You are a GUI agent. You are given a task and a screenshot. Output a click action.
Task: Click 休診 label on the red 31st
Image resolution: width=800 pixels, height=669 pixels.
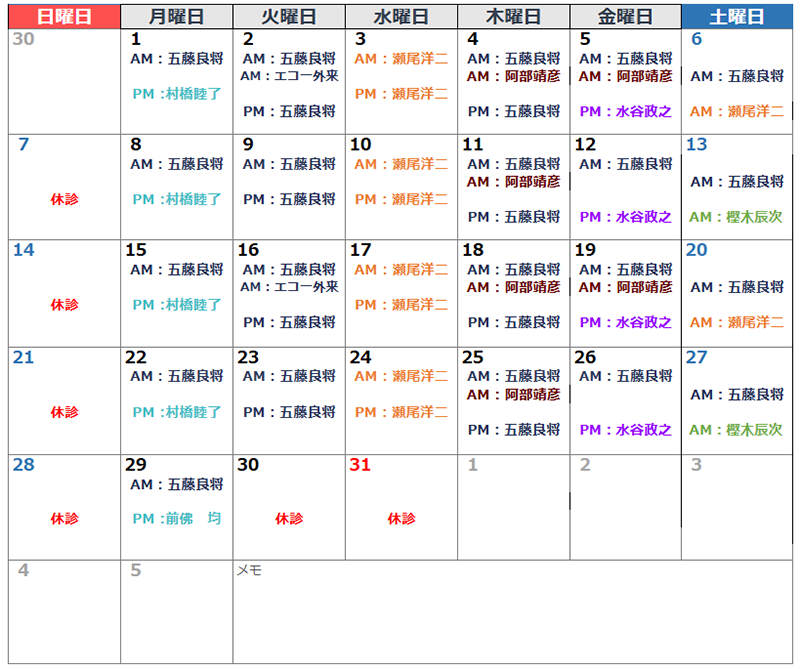point(401,519)
